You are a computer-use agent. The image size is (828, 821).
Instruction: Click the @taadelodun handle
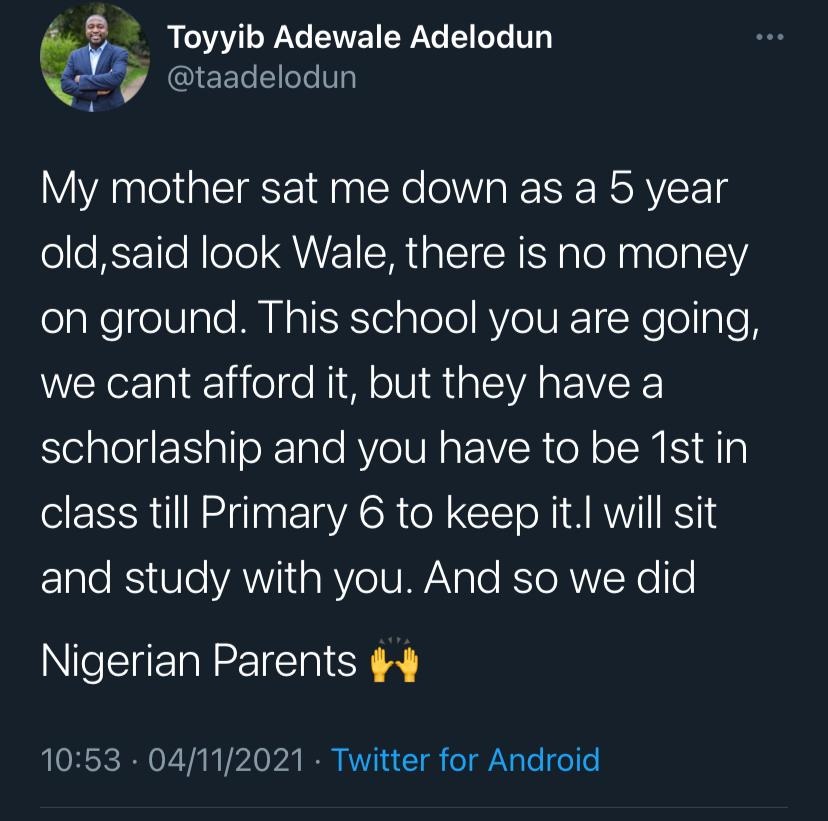(262, 77)
